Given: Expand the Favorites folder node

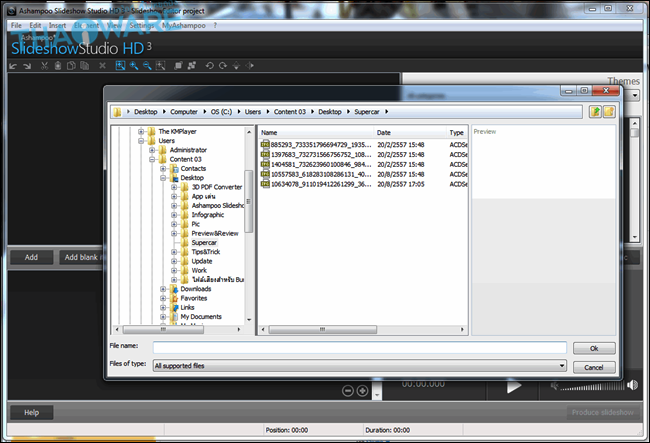Looking at the screenshot, I should [x=163, y=298].
